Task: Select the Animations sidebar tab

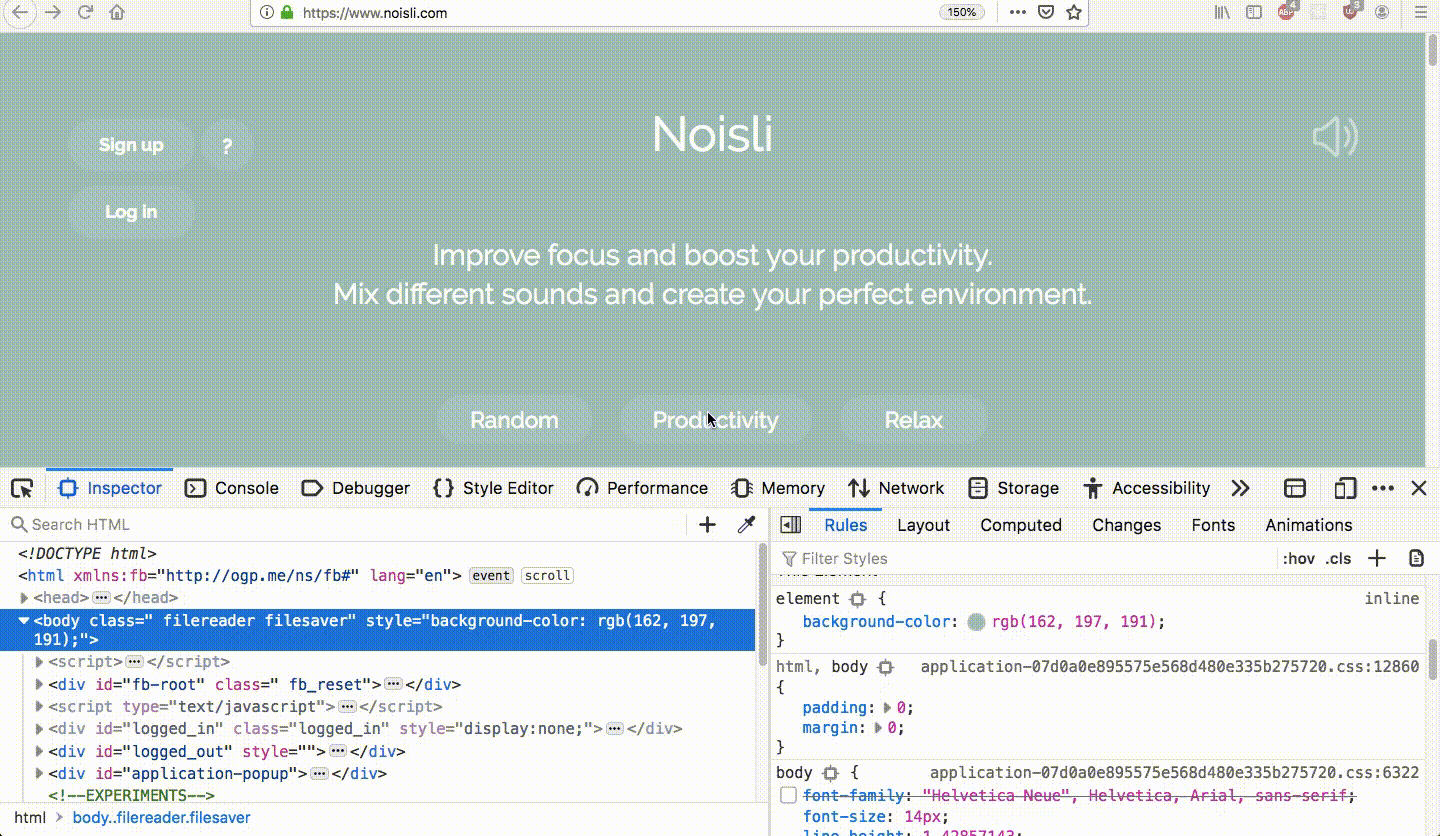Action: (1308, 525)
